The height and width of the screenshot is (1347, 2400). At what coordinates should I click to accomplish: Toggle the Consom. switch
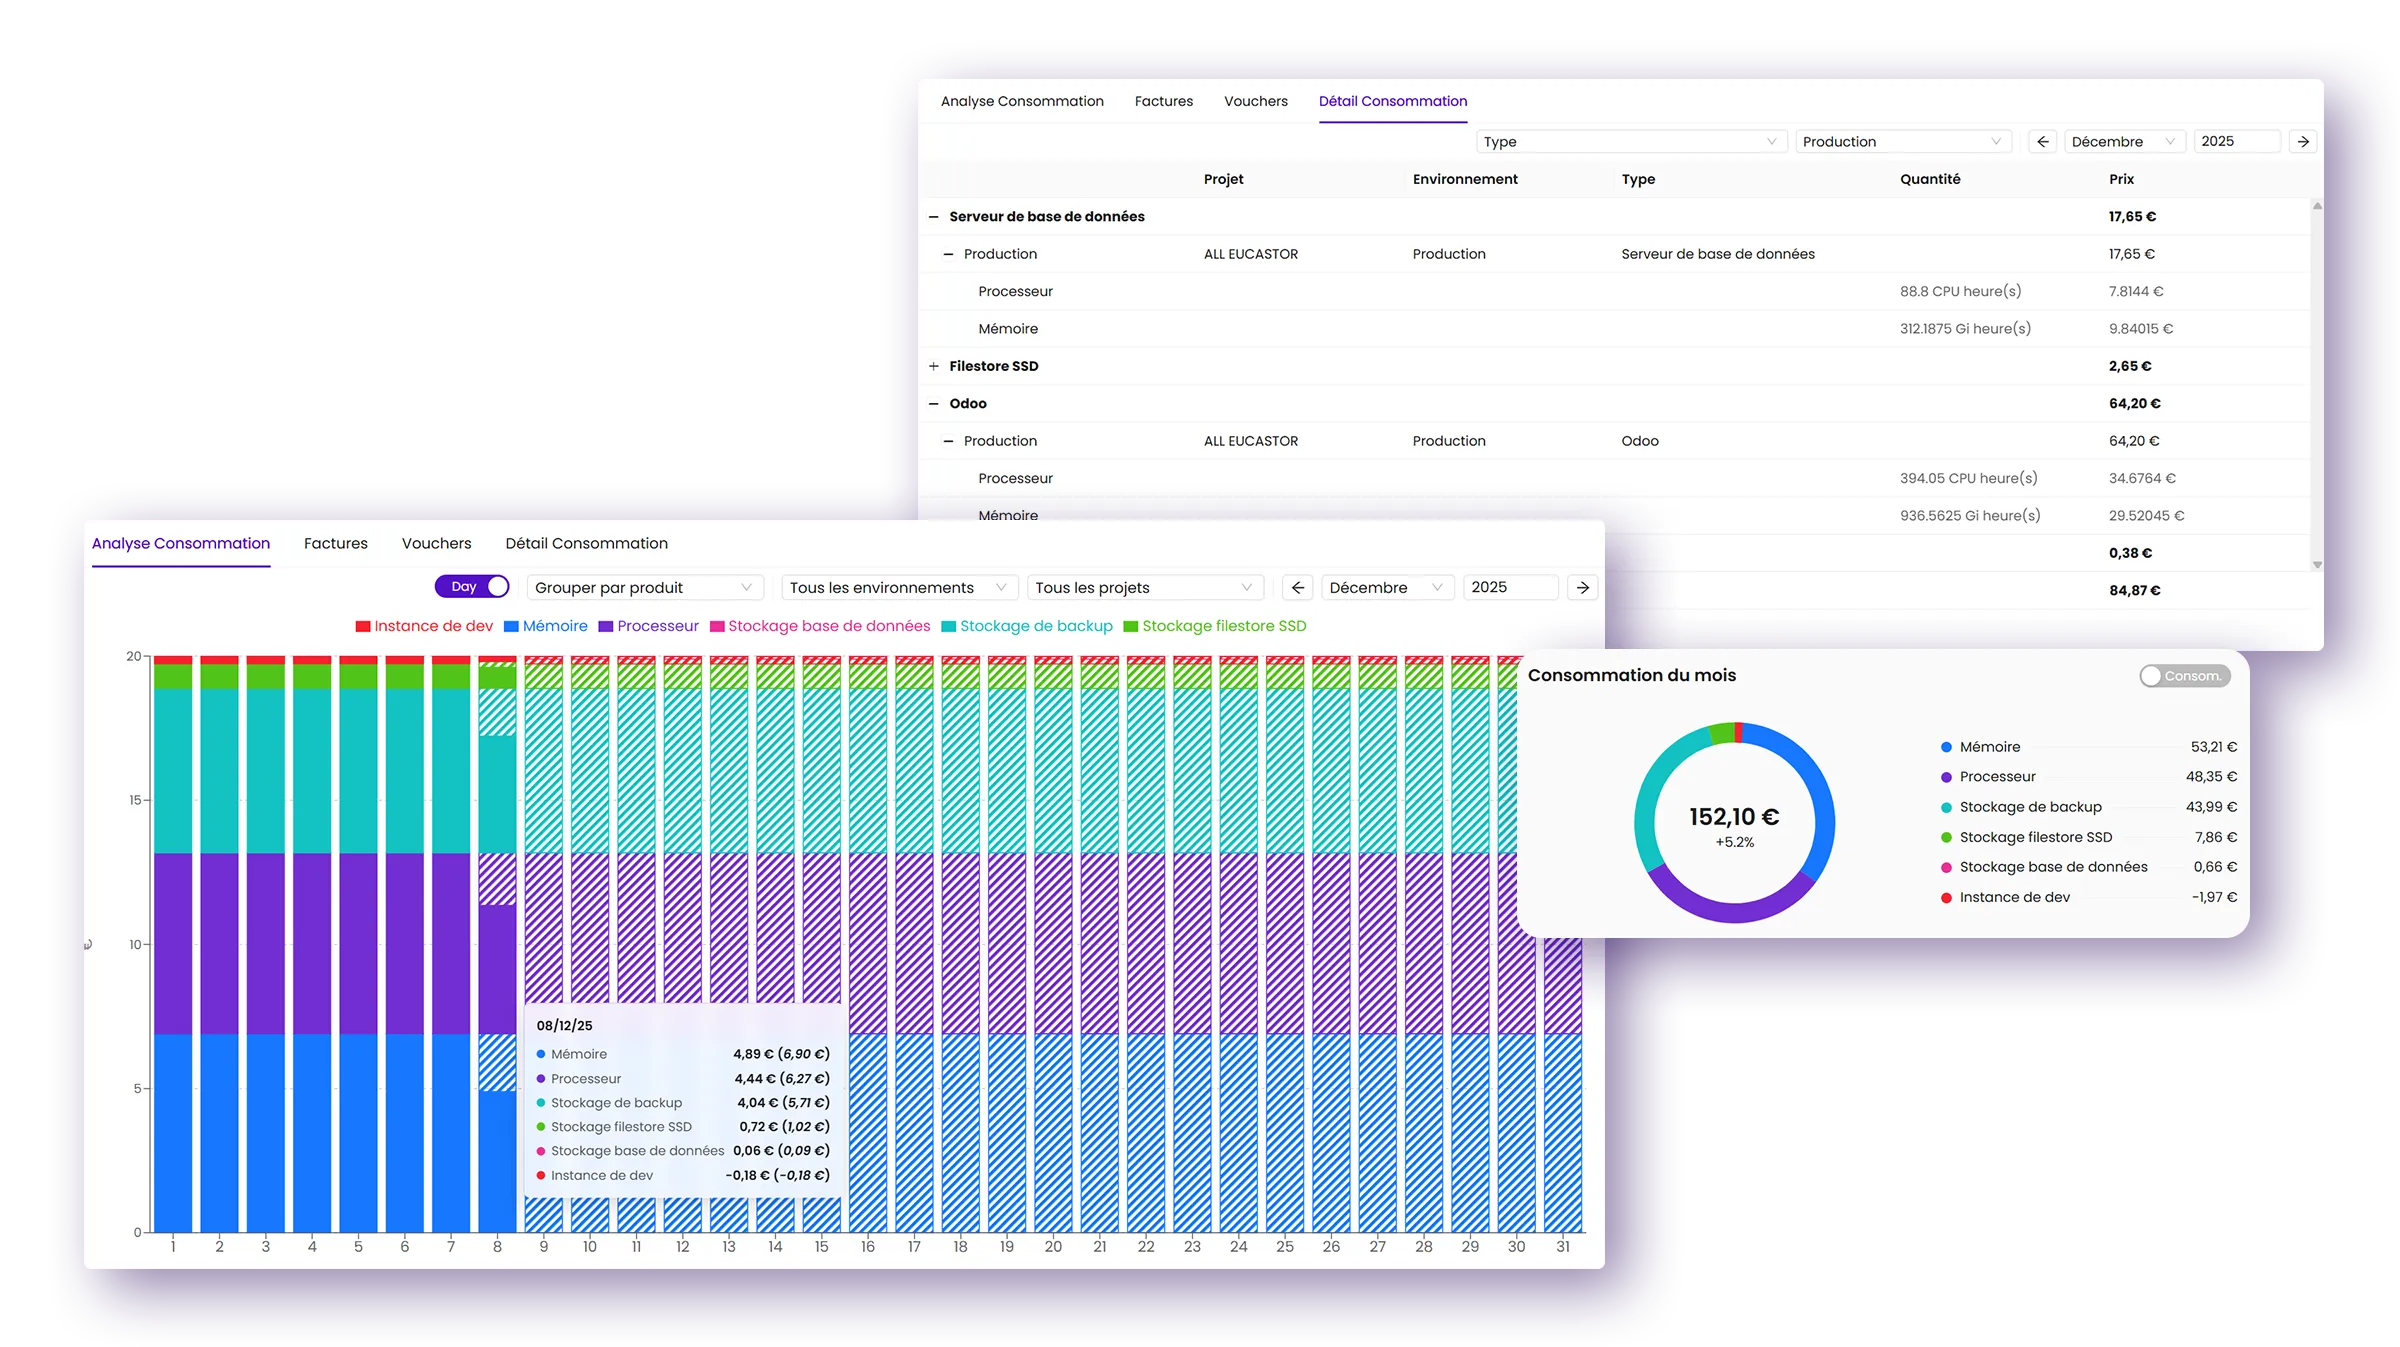tap(2184, 676)
